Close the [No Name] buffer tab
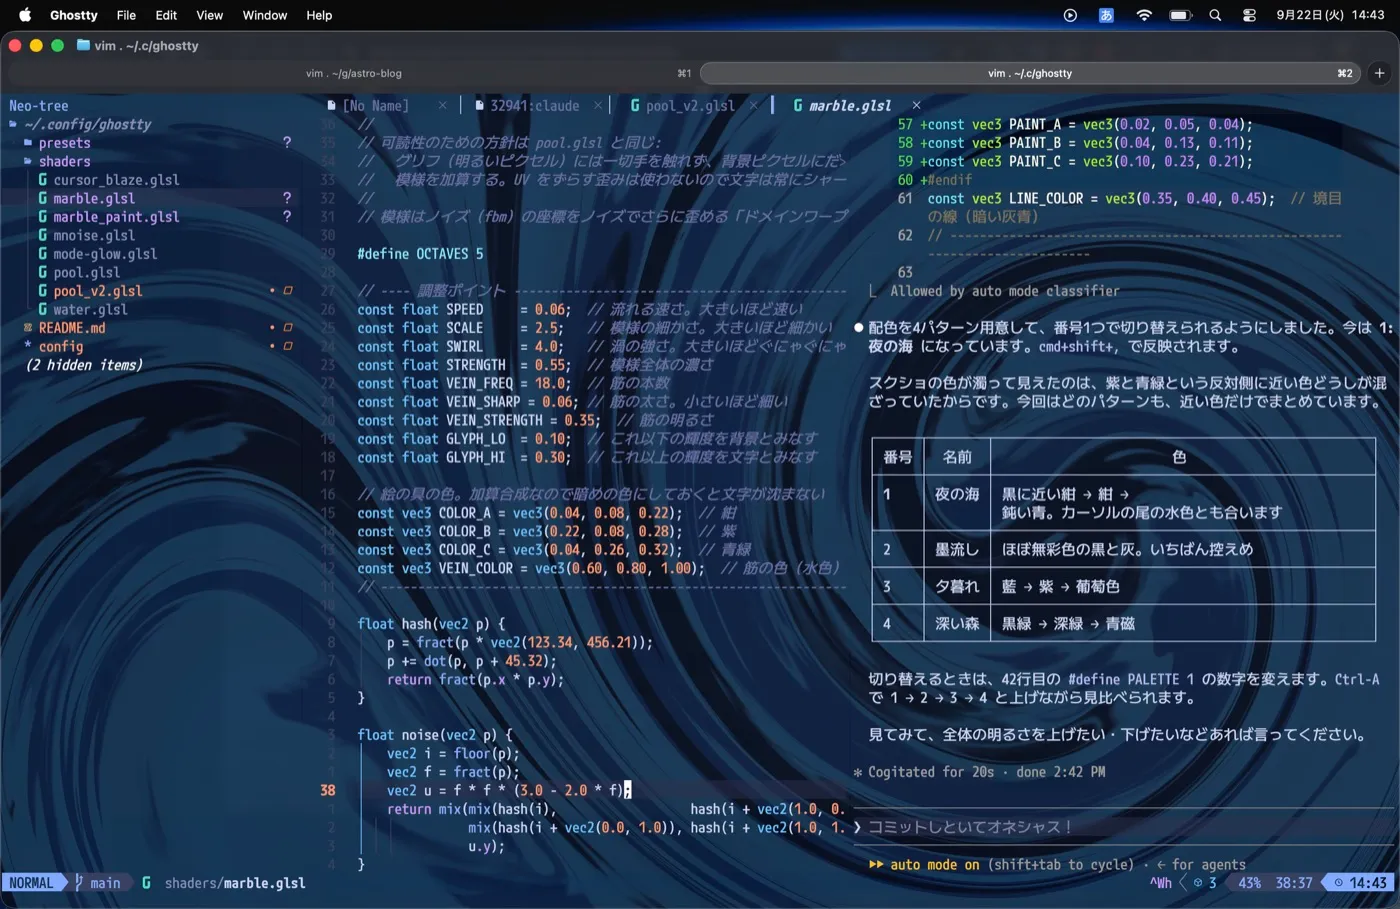The height and width of the screenshot is (909, 1400). 442,105
